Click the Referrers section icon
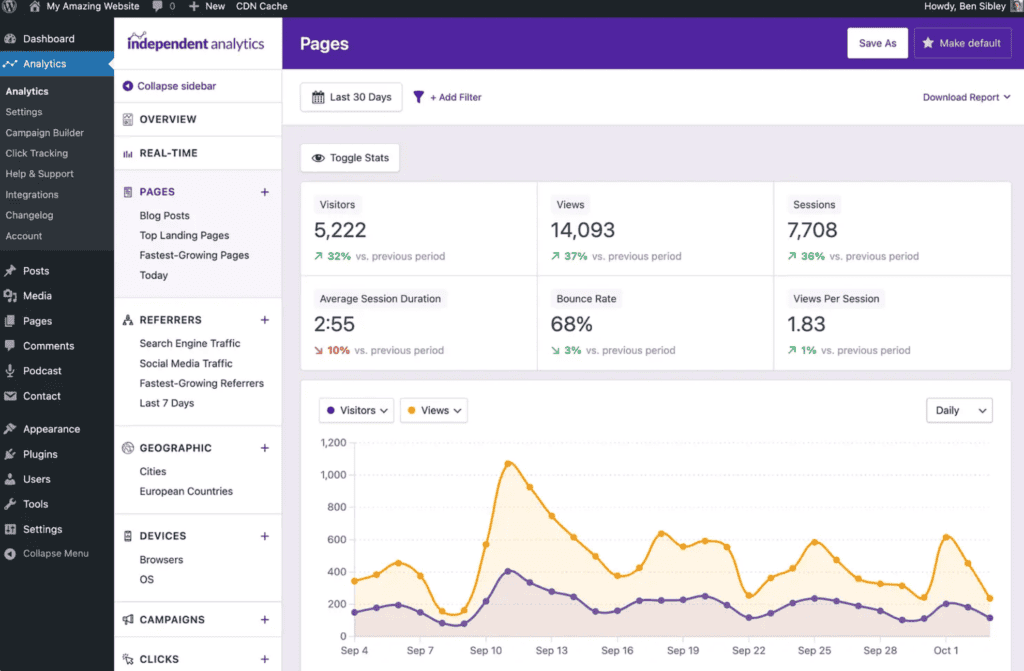The image size is (1024, 671). 127,319
